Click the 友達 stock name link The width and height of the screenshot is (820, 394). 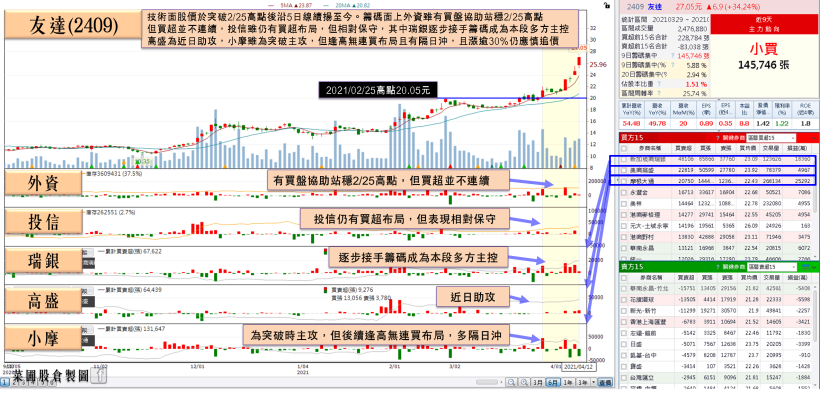tap(655, 7)
